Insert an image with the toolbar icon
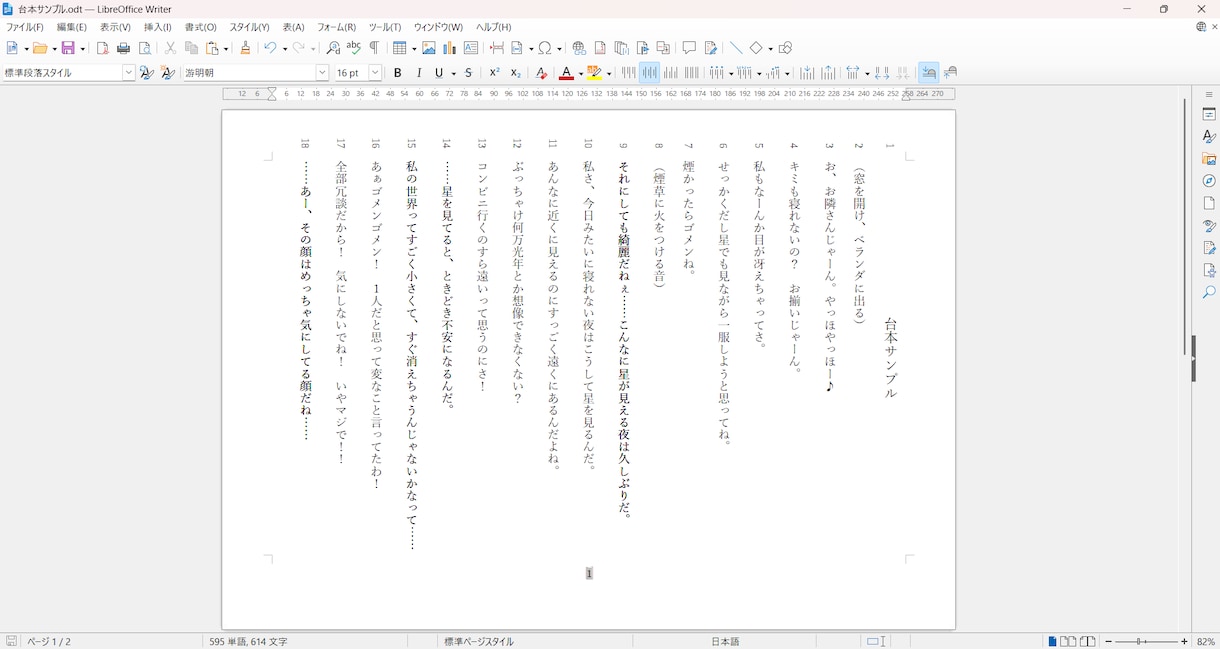Screen dimensions: 1220x649 pyautogui.click(x=429, y=48)
